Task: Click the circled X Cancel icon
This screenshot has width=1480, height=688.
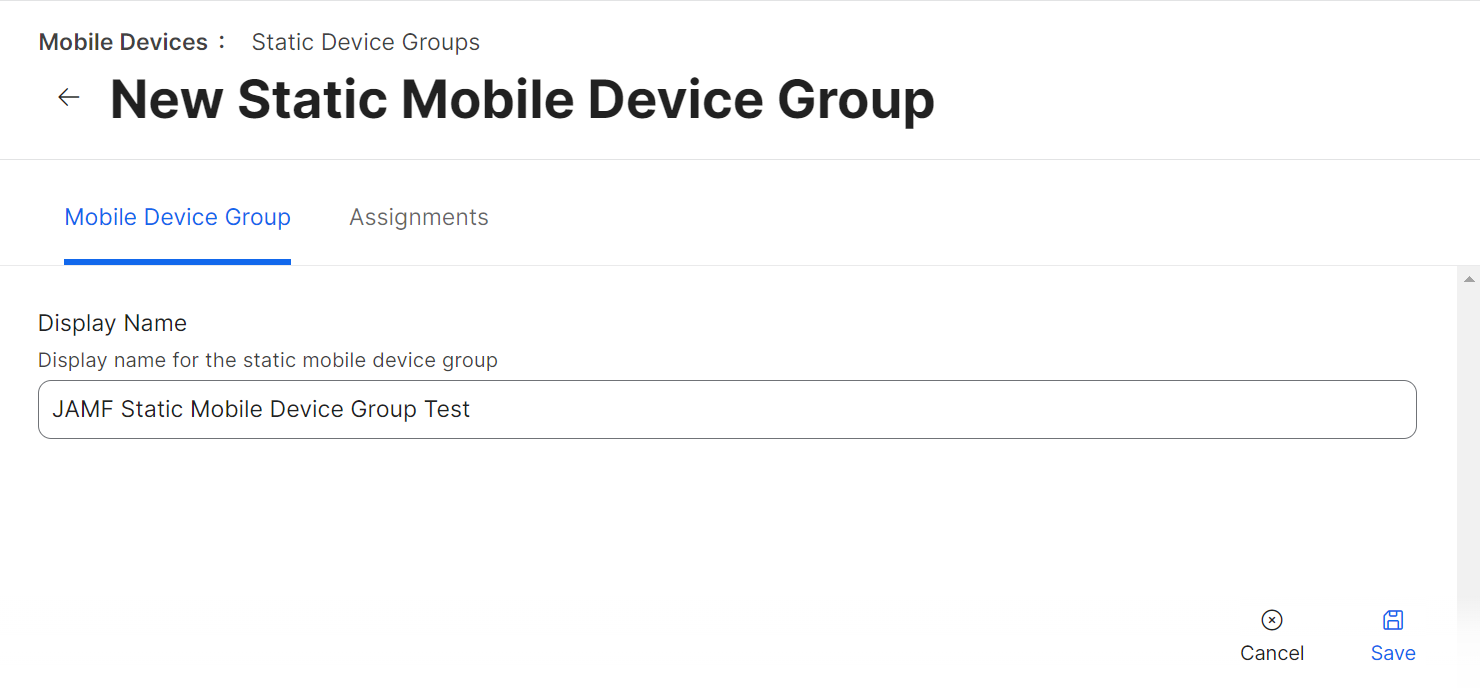Action: (x=1272, y=620)
